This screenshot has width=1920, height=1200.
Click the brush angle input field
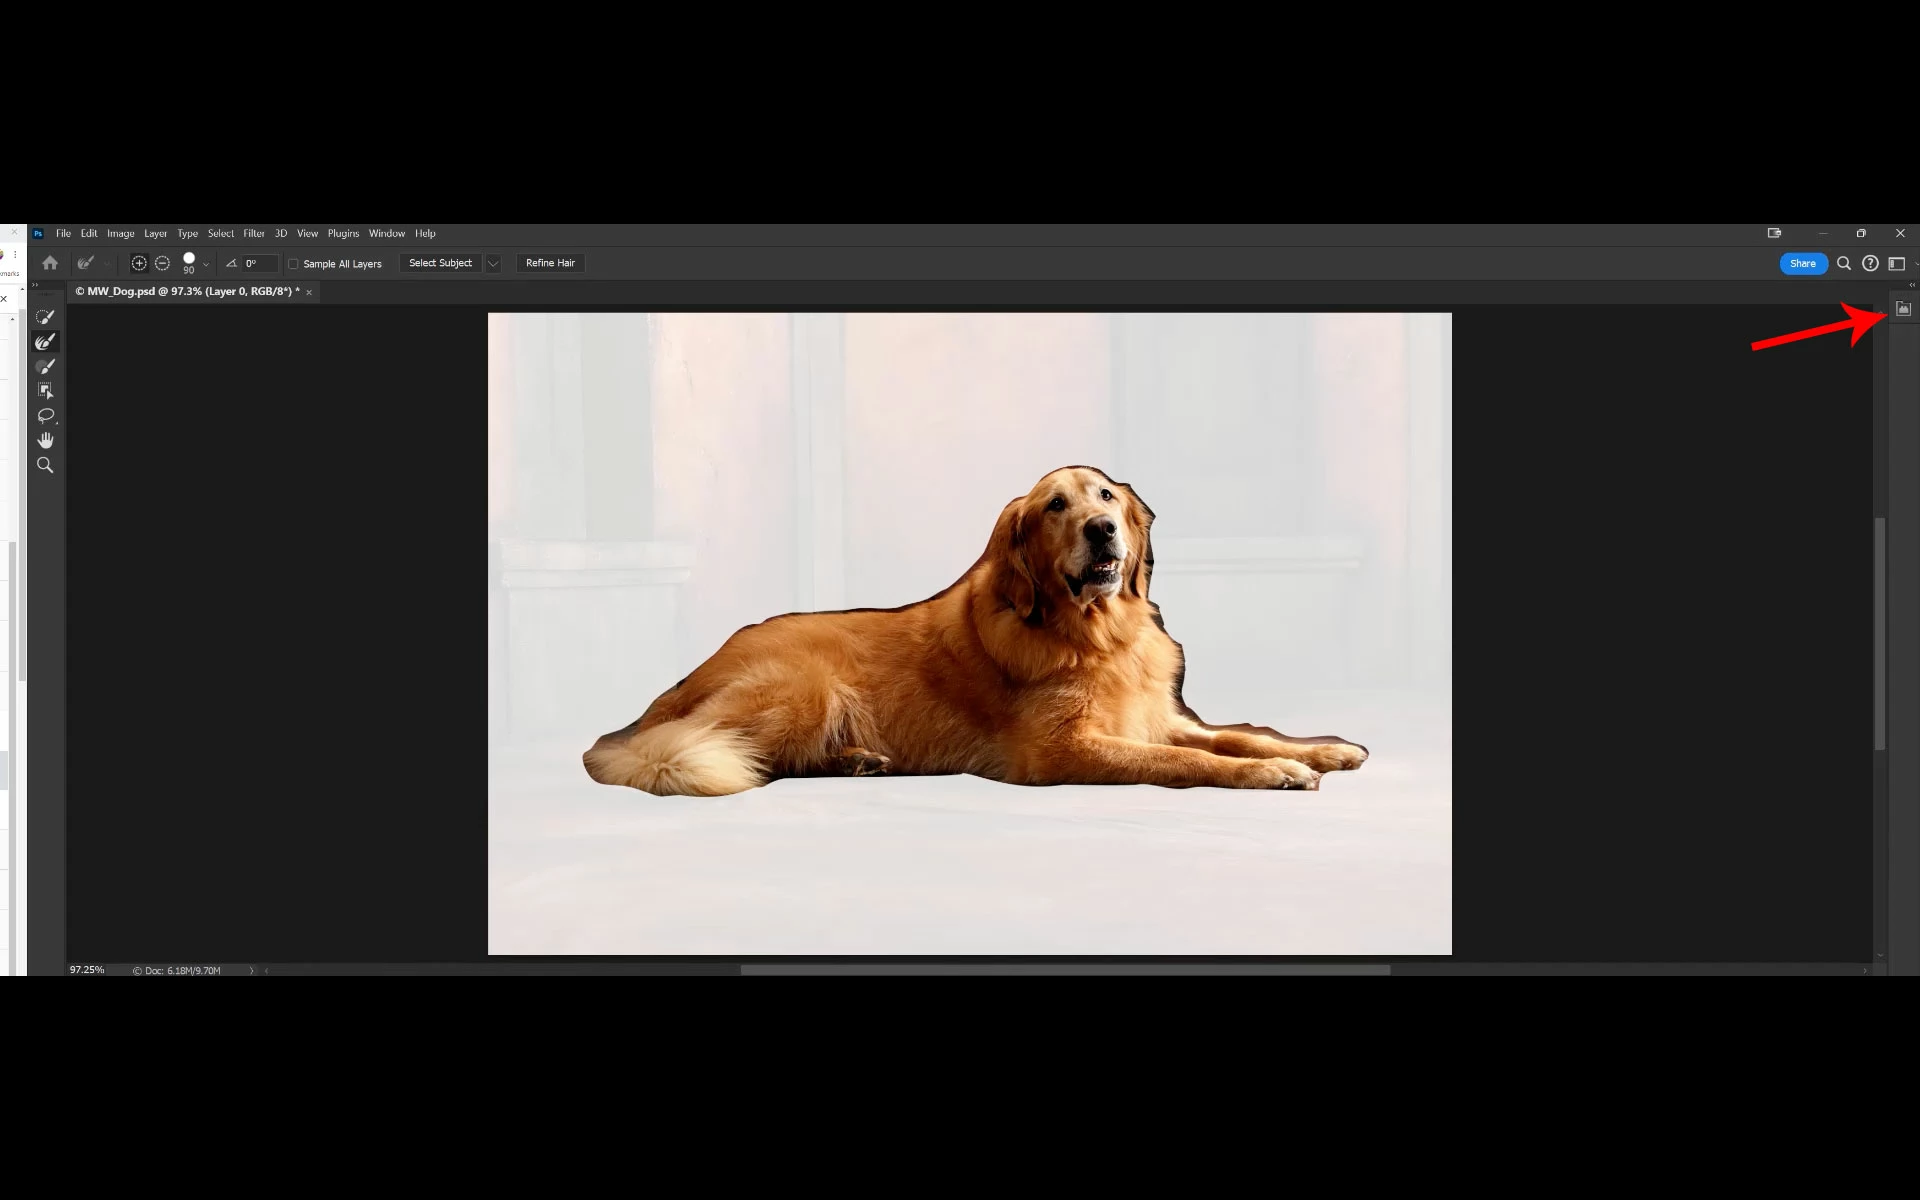(x=259, y=263)
